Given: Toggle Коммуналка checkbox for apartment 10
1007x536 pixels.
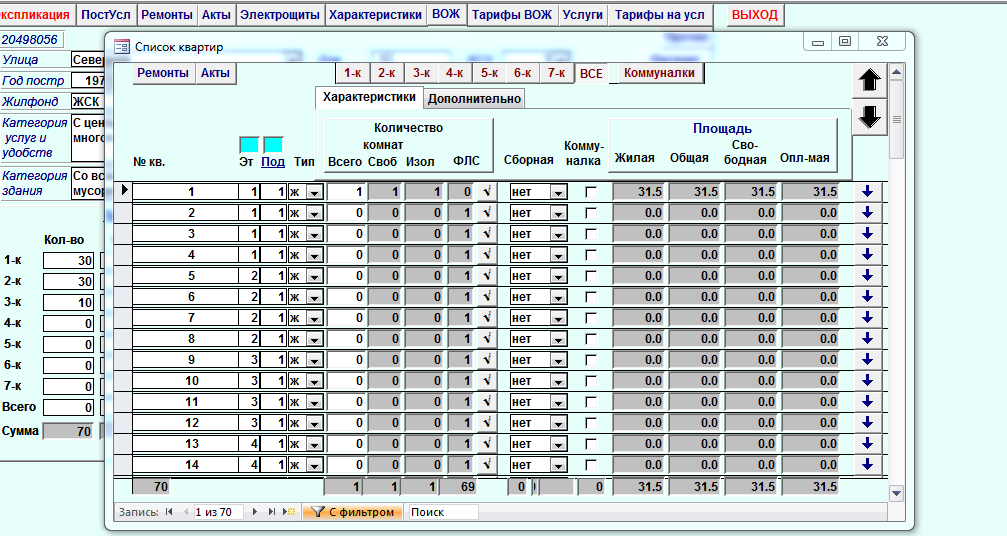Looking at the screenshot, I should point(591,381).
